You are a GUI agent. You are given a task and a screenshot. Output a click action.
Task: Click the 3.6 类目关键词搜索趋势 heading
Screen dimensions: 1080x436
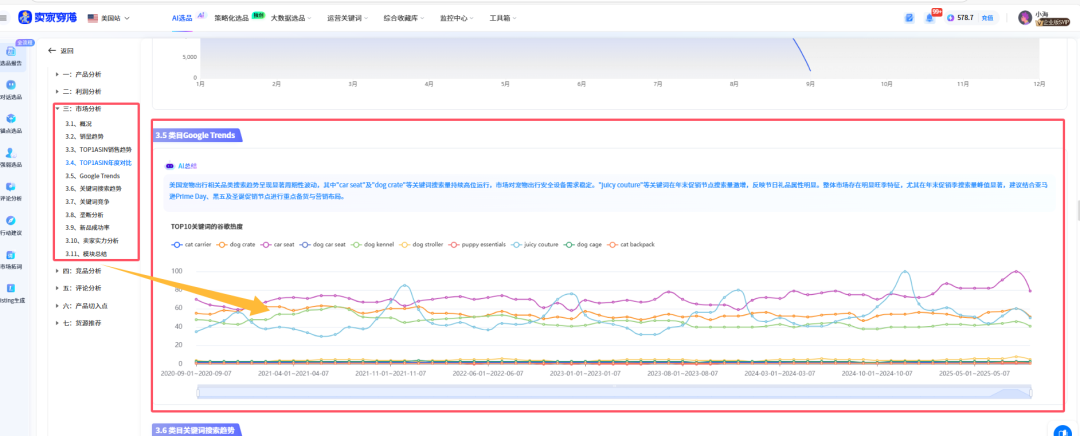(195, 430)
